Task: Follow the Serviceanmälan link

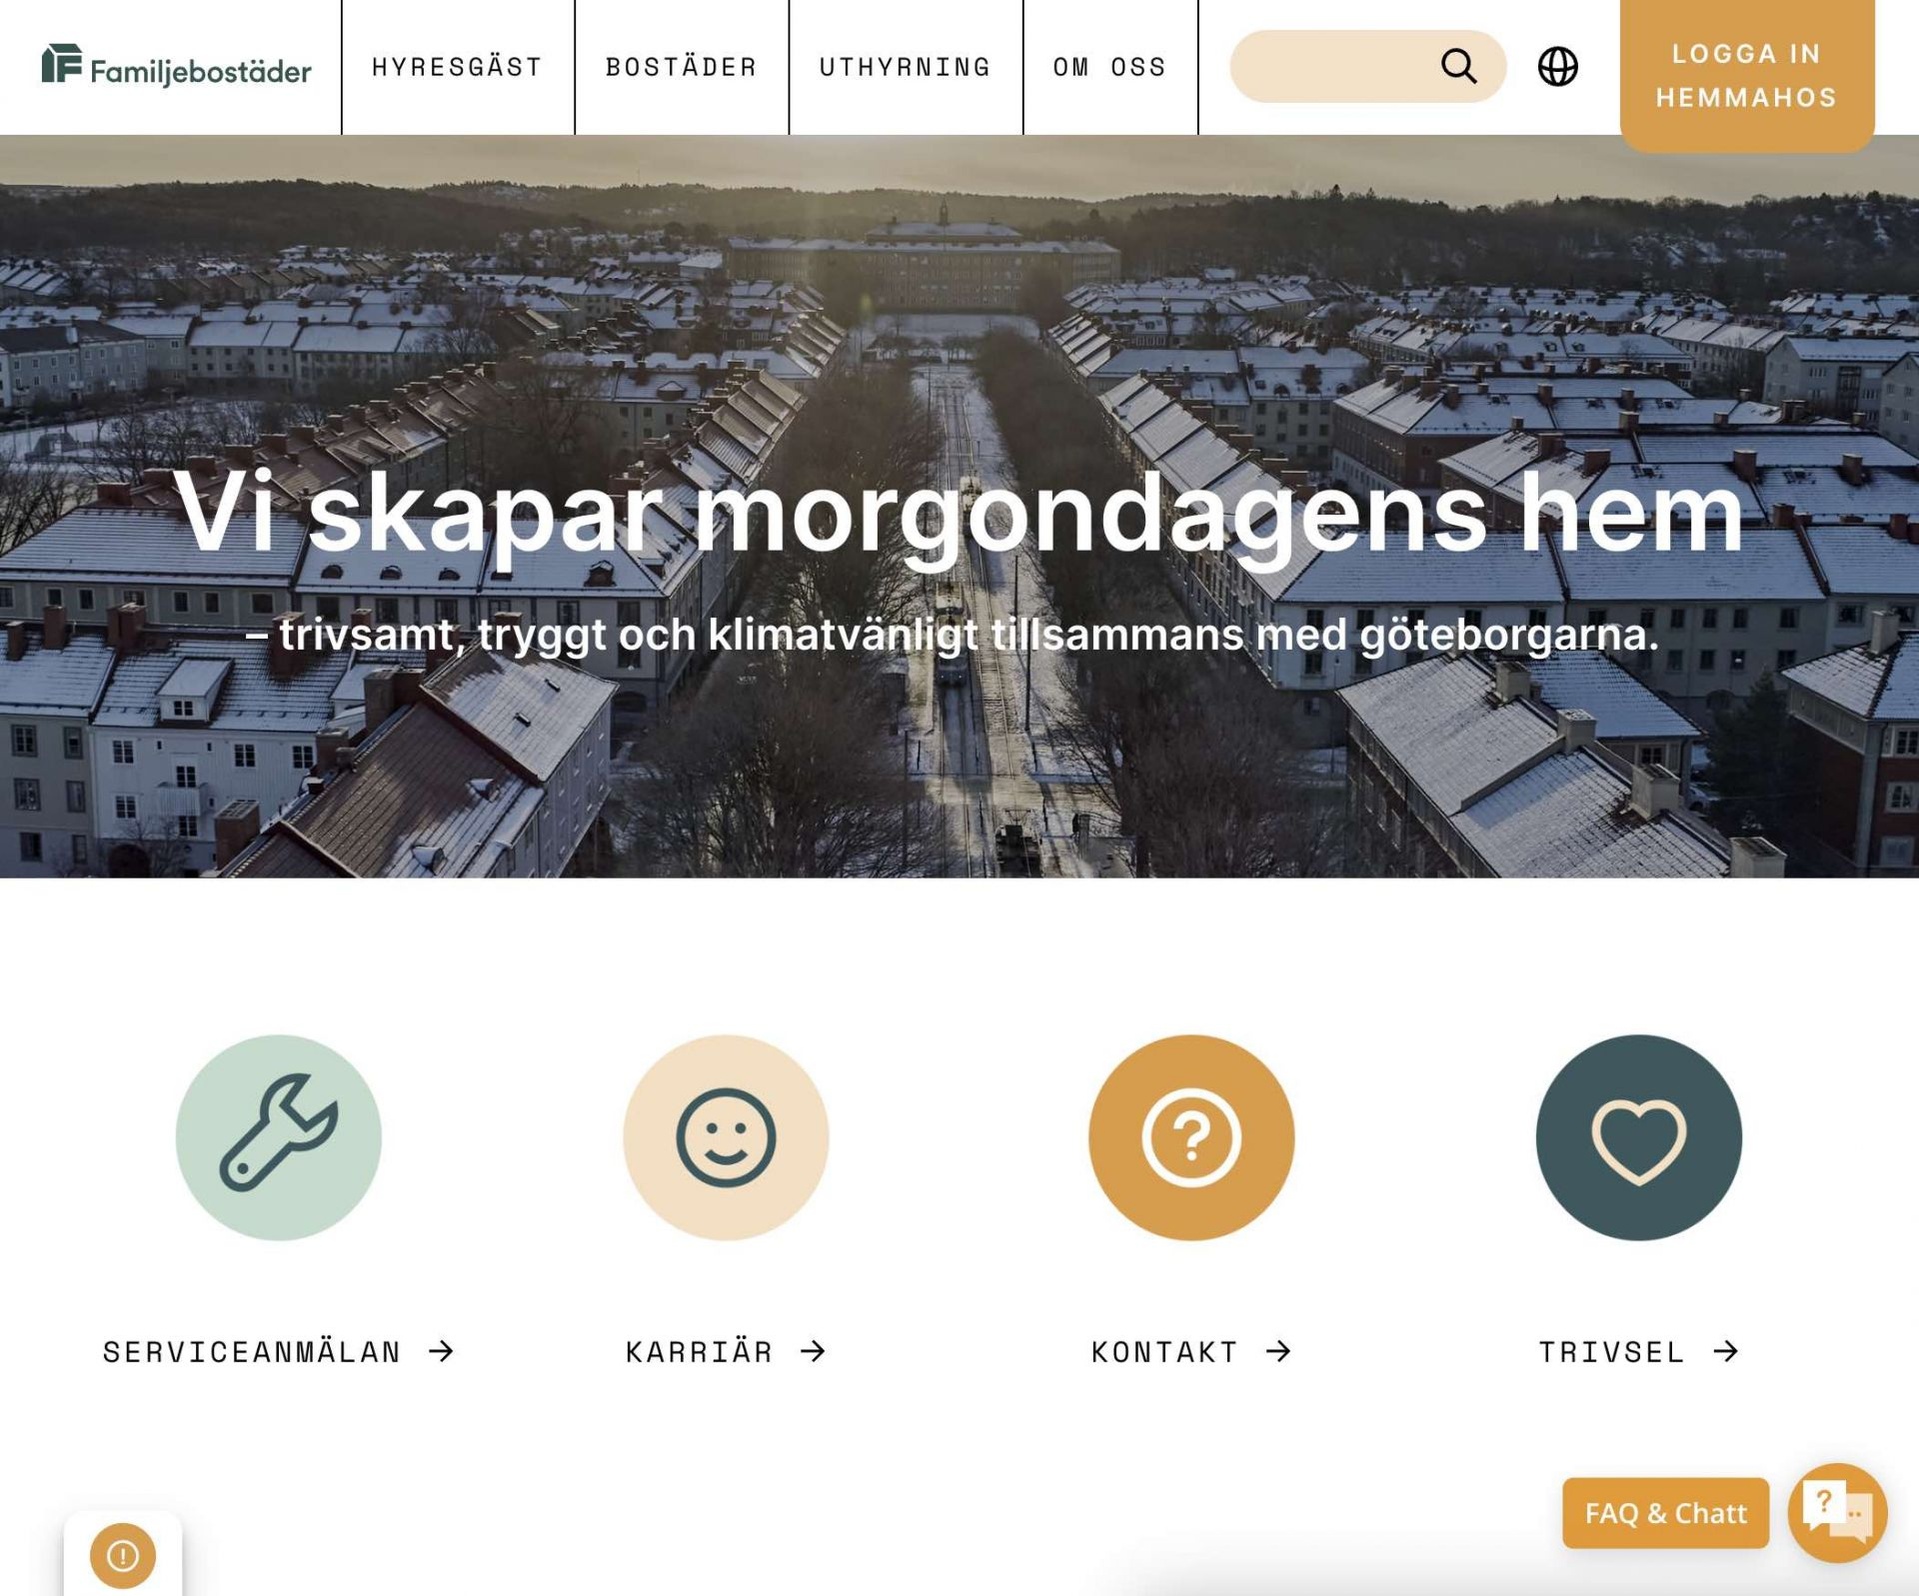Action: 278,1351
